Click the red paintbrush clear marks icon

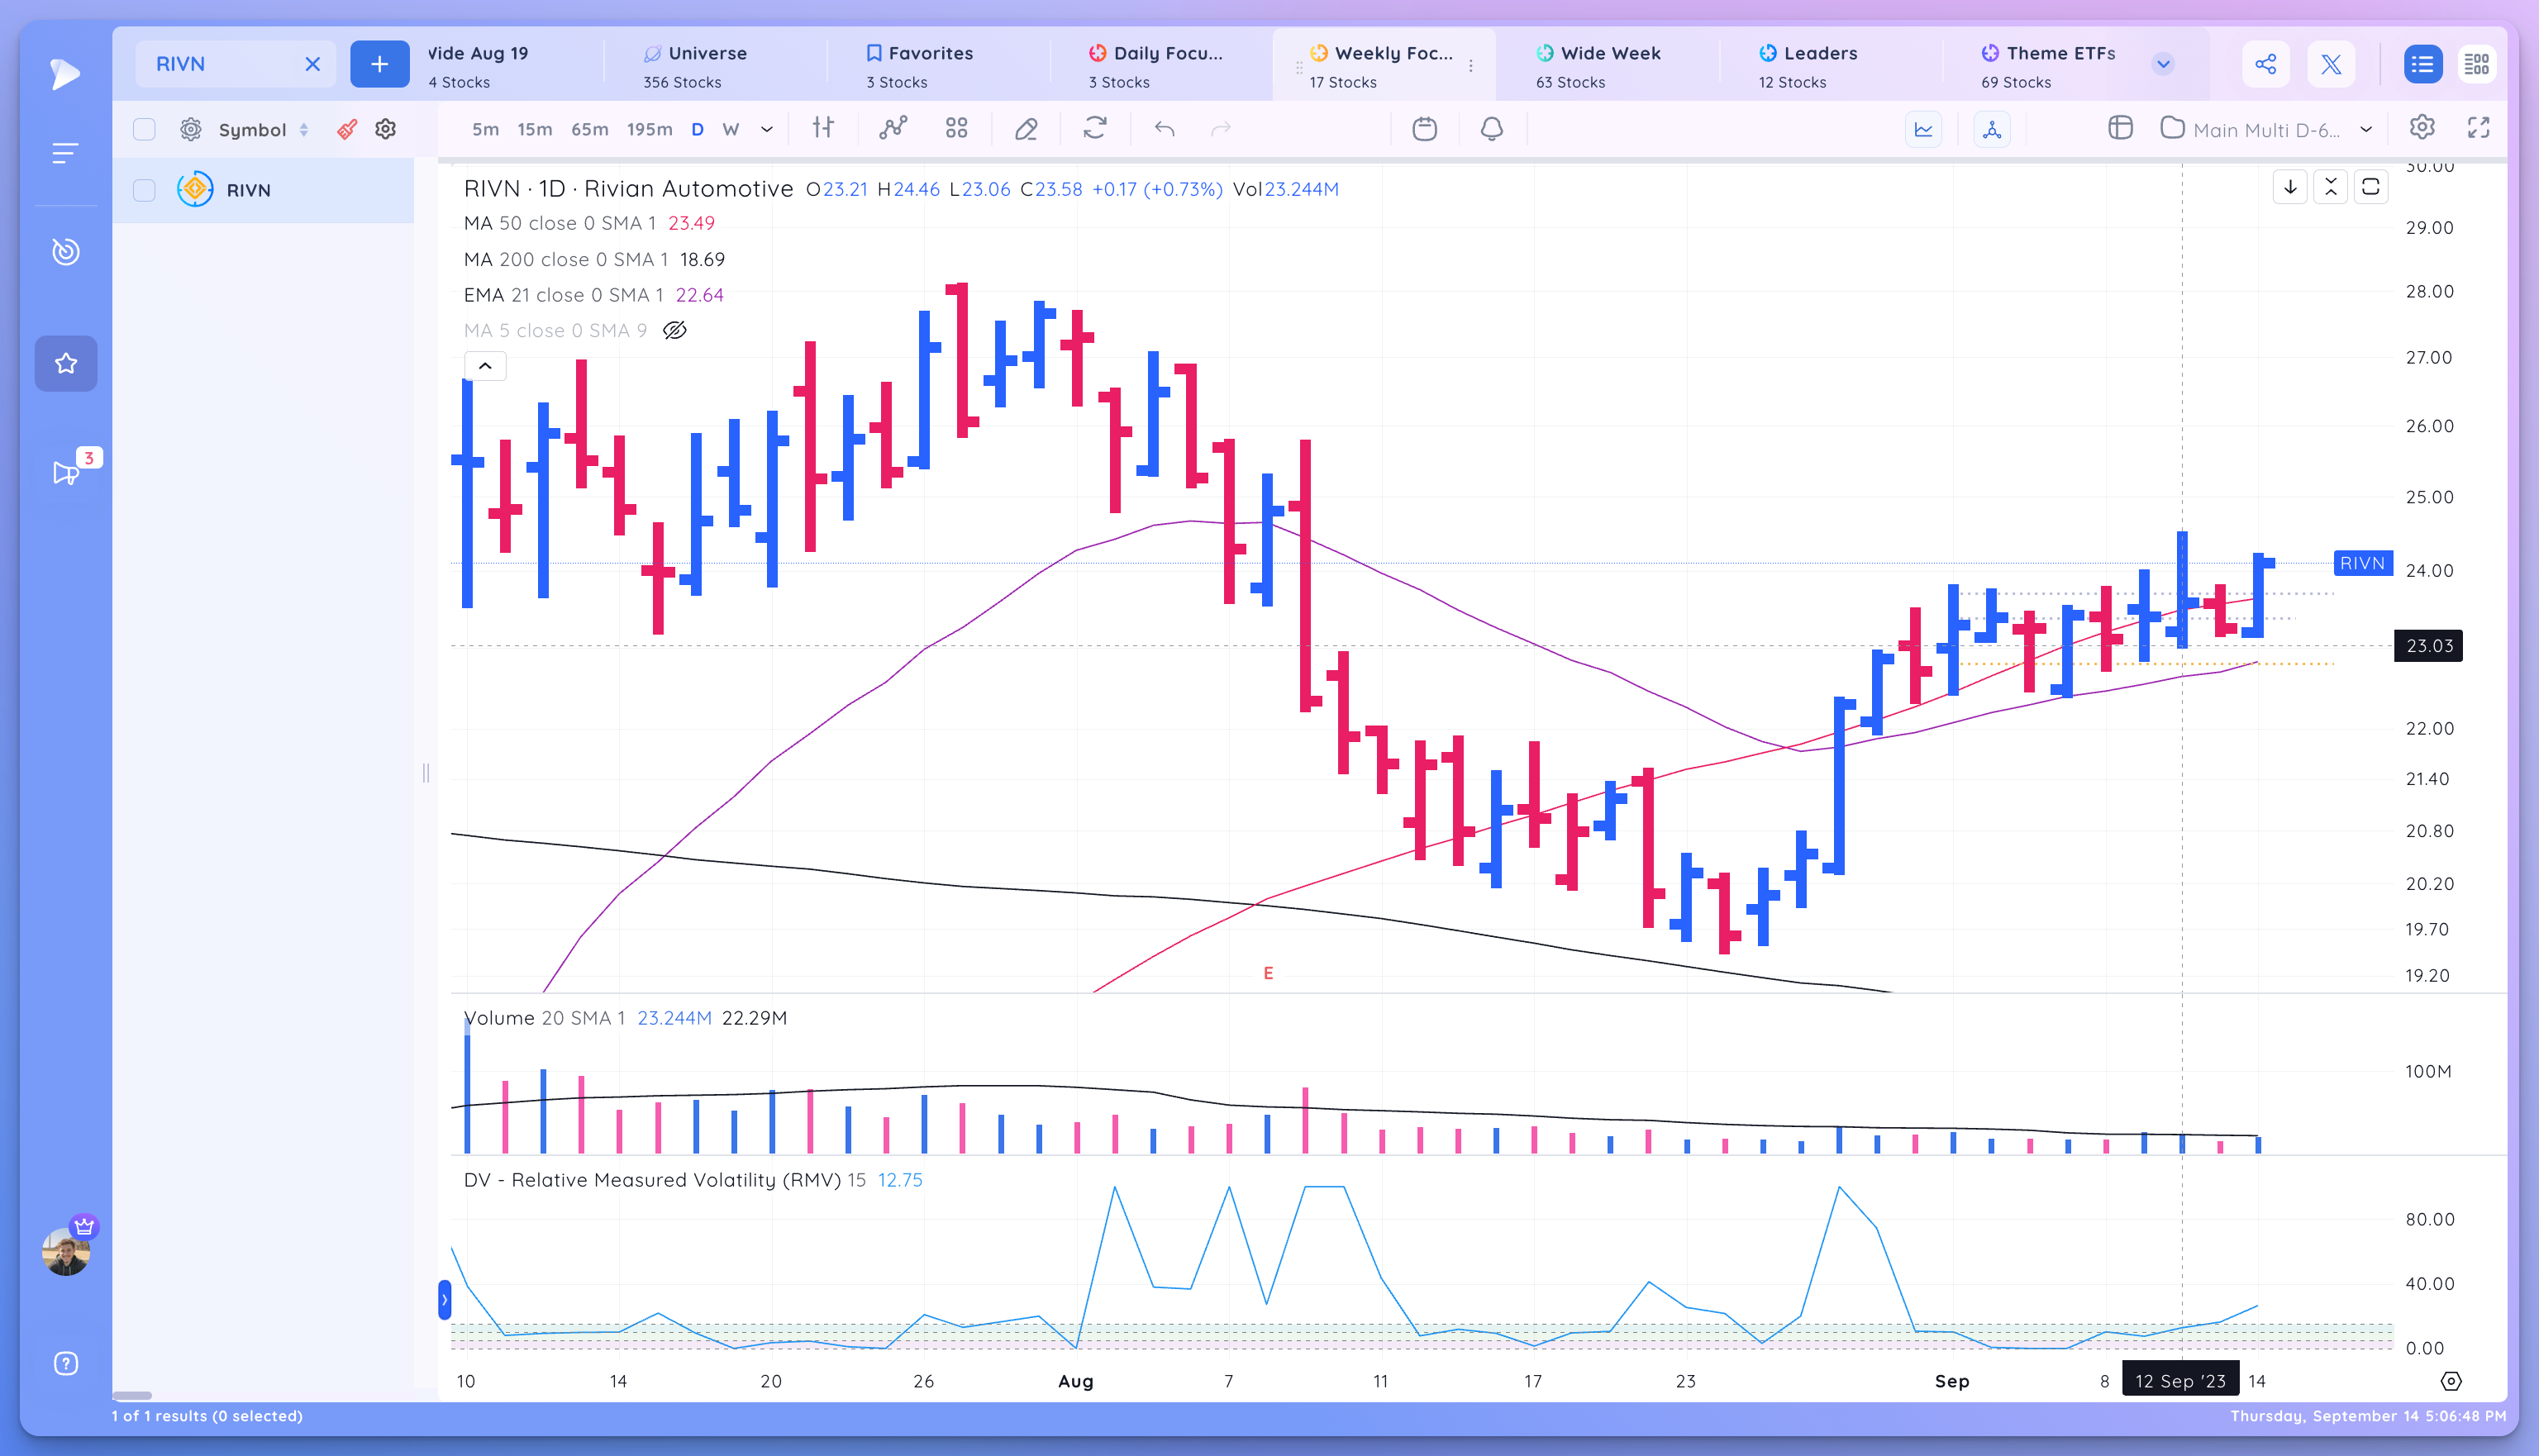(347, 129)
